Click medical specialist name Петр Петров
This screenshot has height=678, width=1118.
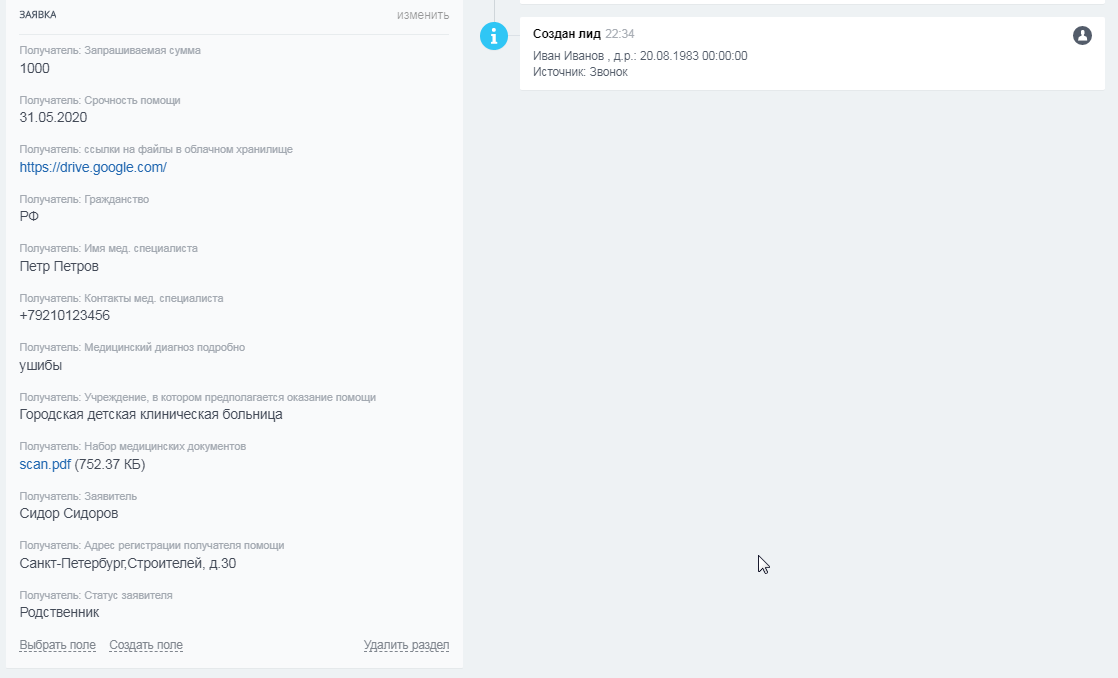[x=59, y=266]
